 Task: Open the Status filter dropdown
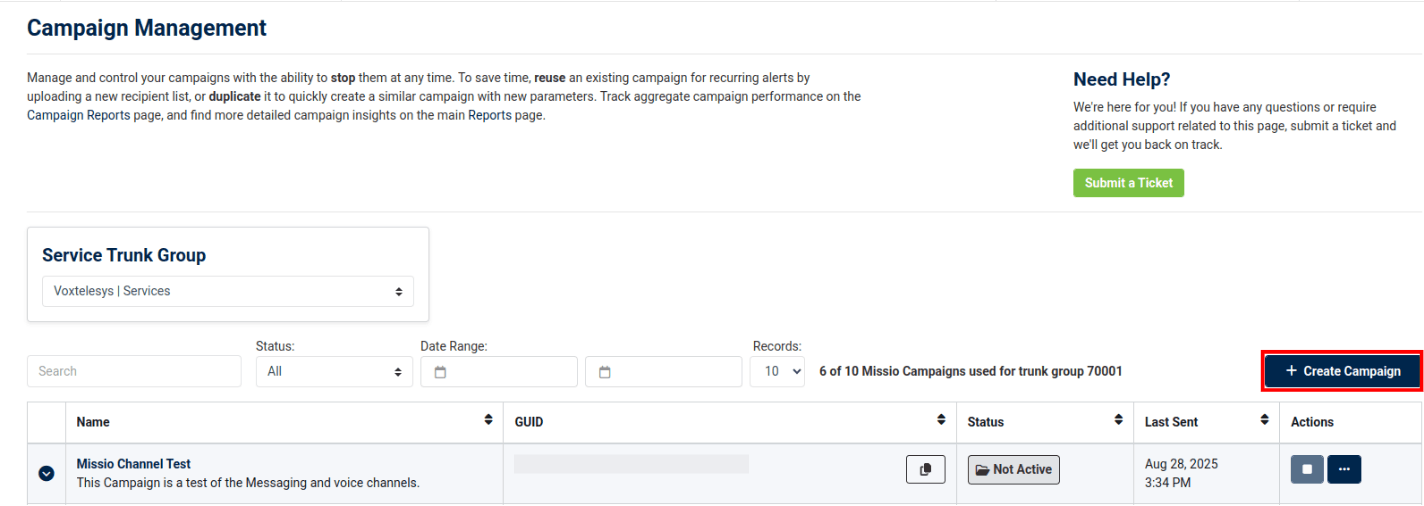pos(334,372)
